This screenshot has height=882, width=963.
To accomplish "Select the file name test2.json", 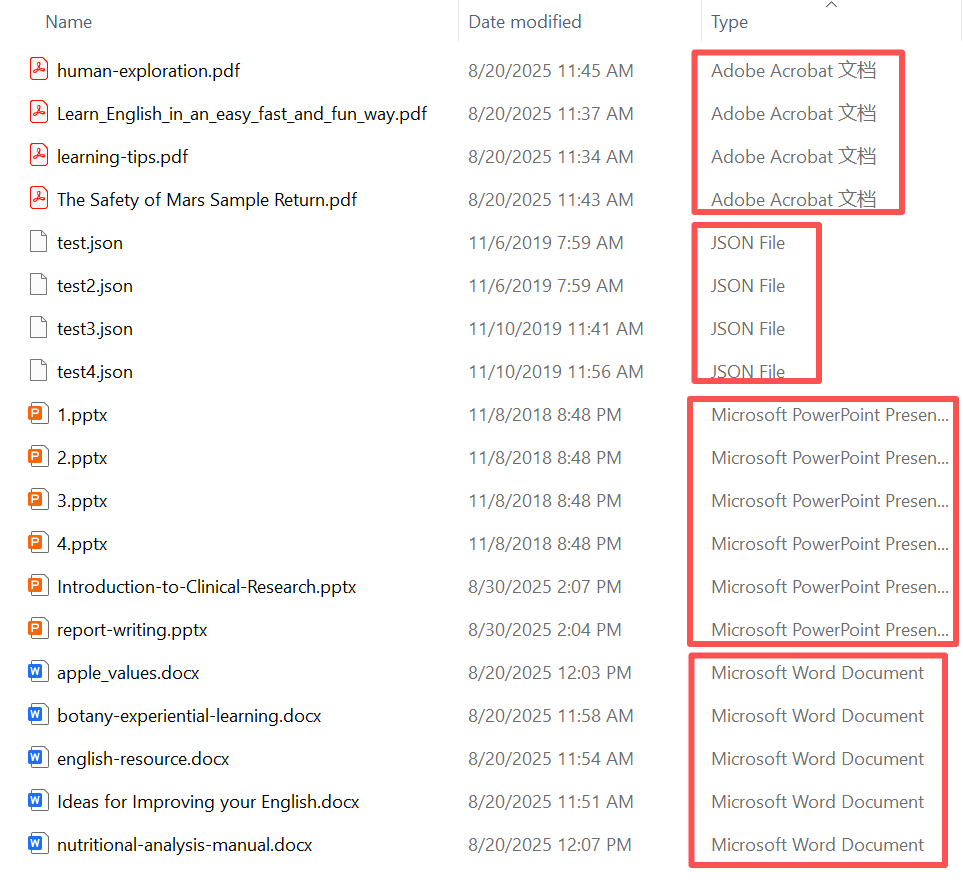I will (x=95, y=286).
